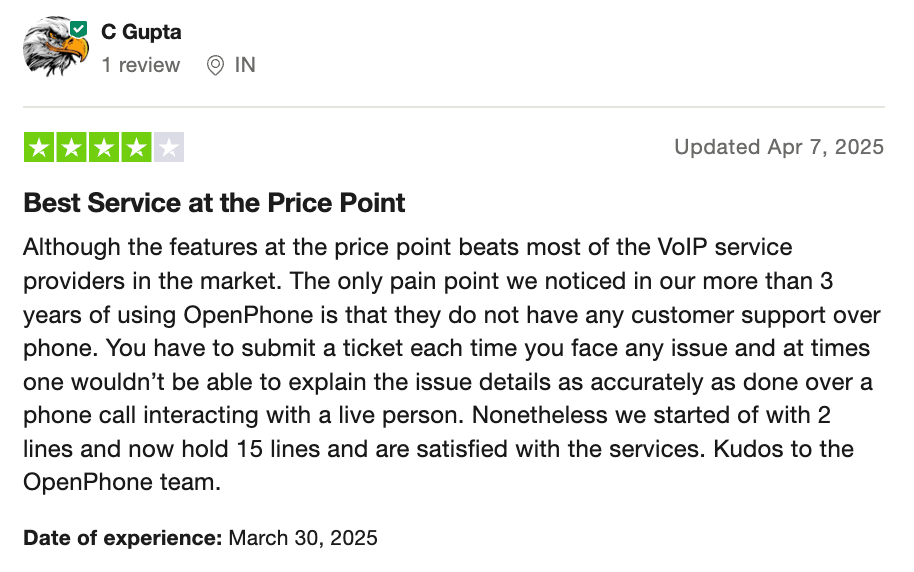Click the "March 30, 2025" experience date
This screenshot has width=914, height=572.
point(303,538)
